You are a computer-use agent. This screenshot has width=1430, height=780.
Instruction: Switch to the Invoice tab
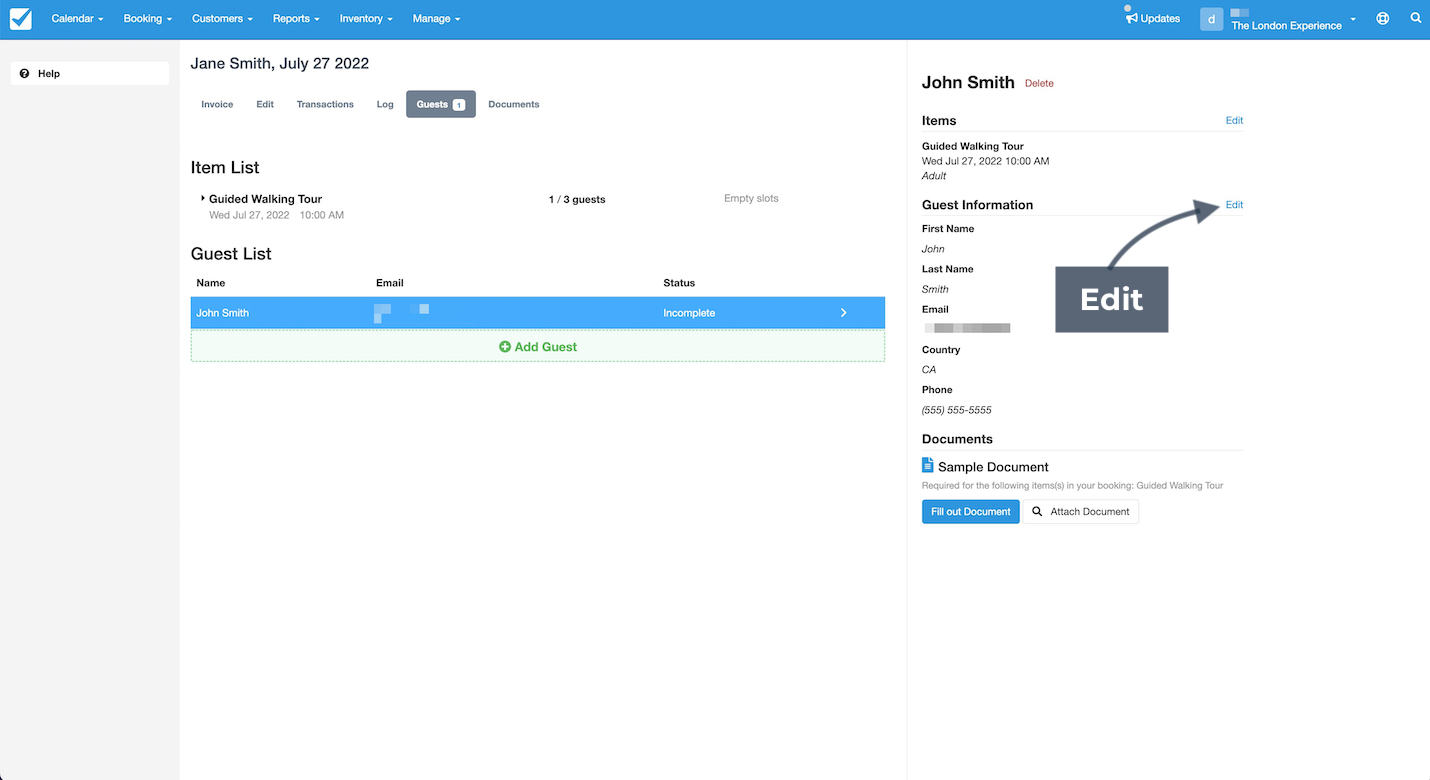[217, 104]
